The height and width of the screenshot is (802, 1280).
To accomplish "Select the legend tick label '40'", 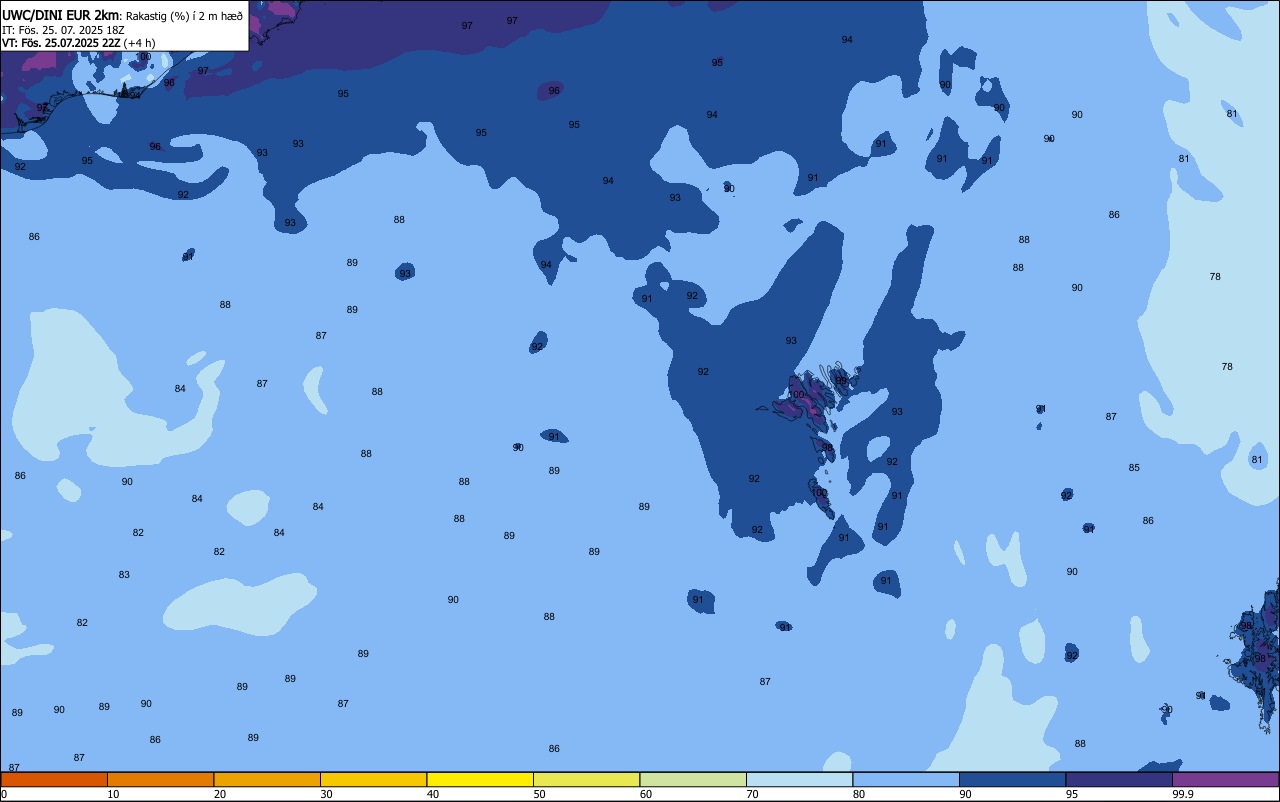I will [433, 794].
